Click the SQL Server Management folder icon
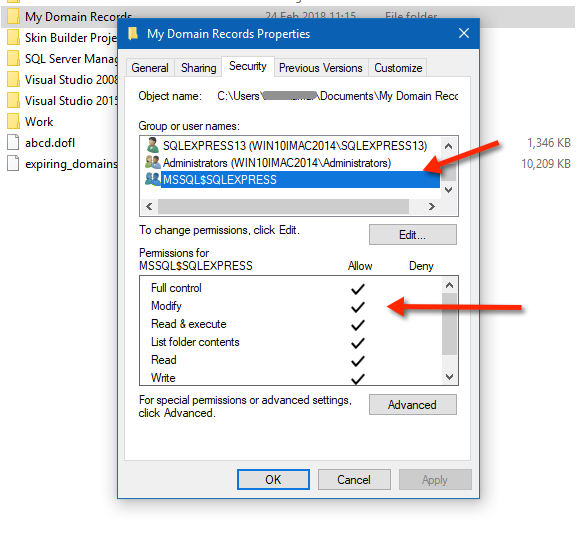 tap(13, 59)
